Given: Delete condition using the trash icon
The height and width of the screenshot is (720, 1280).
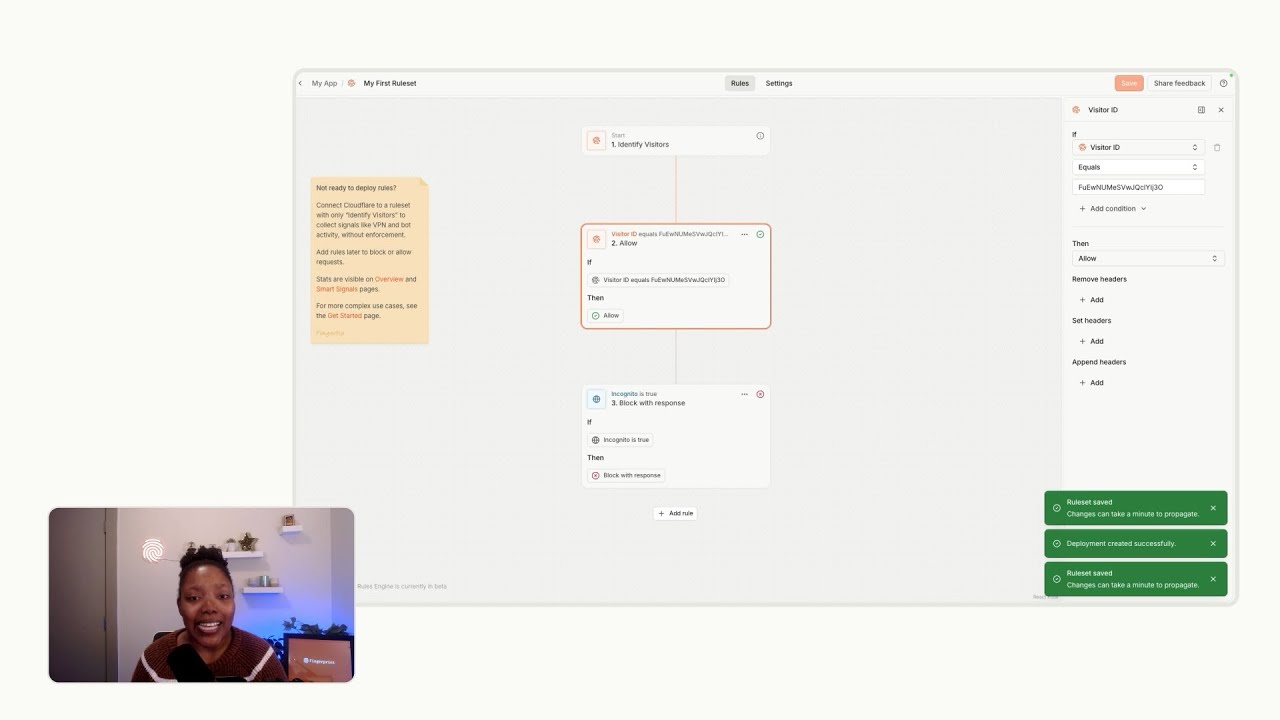Looking at the screenshot, I should pyautogui.click(x=1217, y=147).
